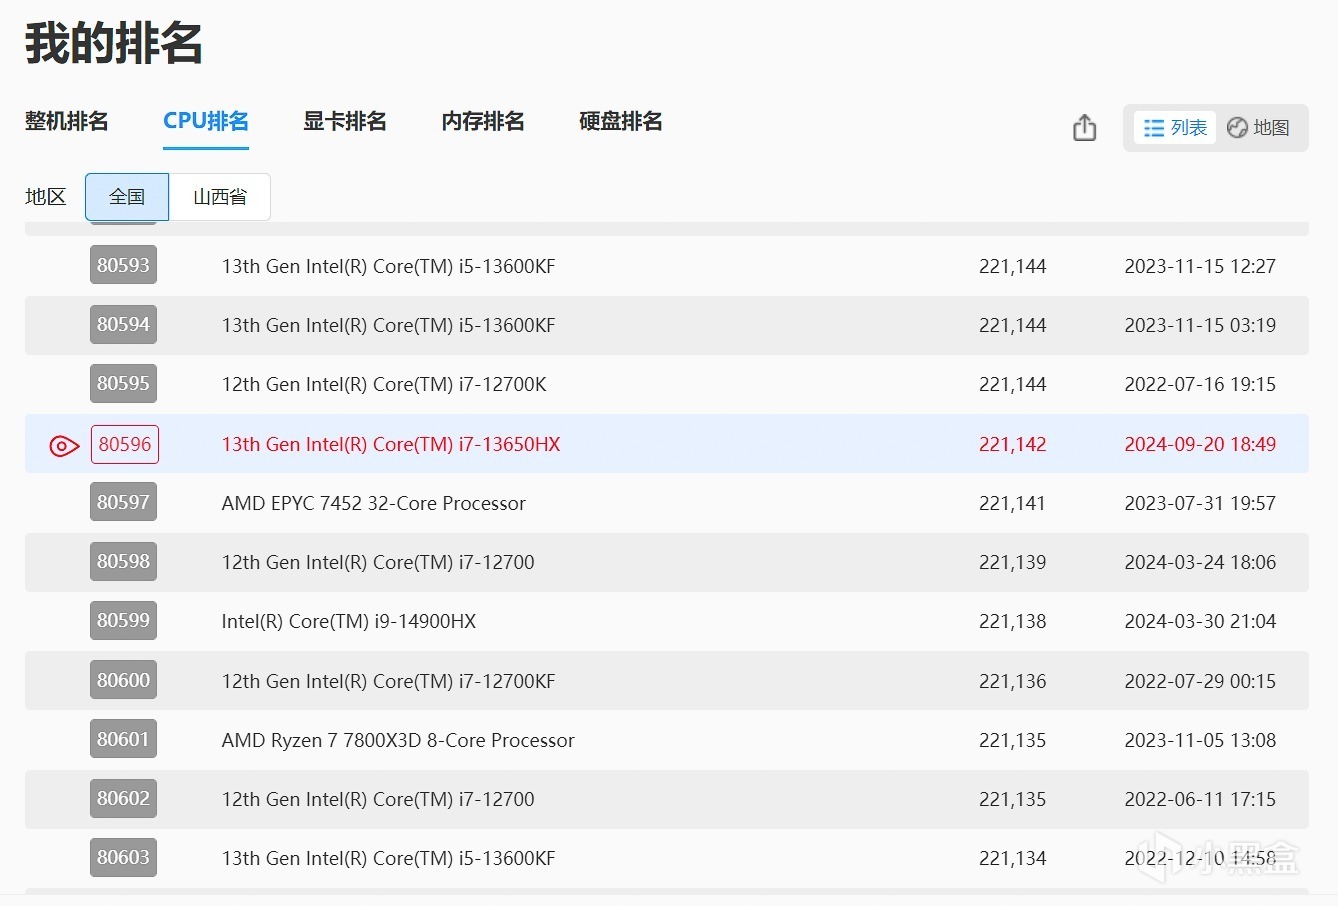Click the rank badge 80600

(x=123, y=681)
